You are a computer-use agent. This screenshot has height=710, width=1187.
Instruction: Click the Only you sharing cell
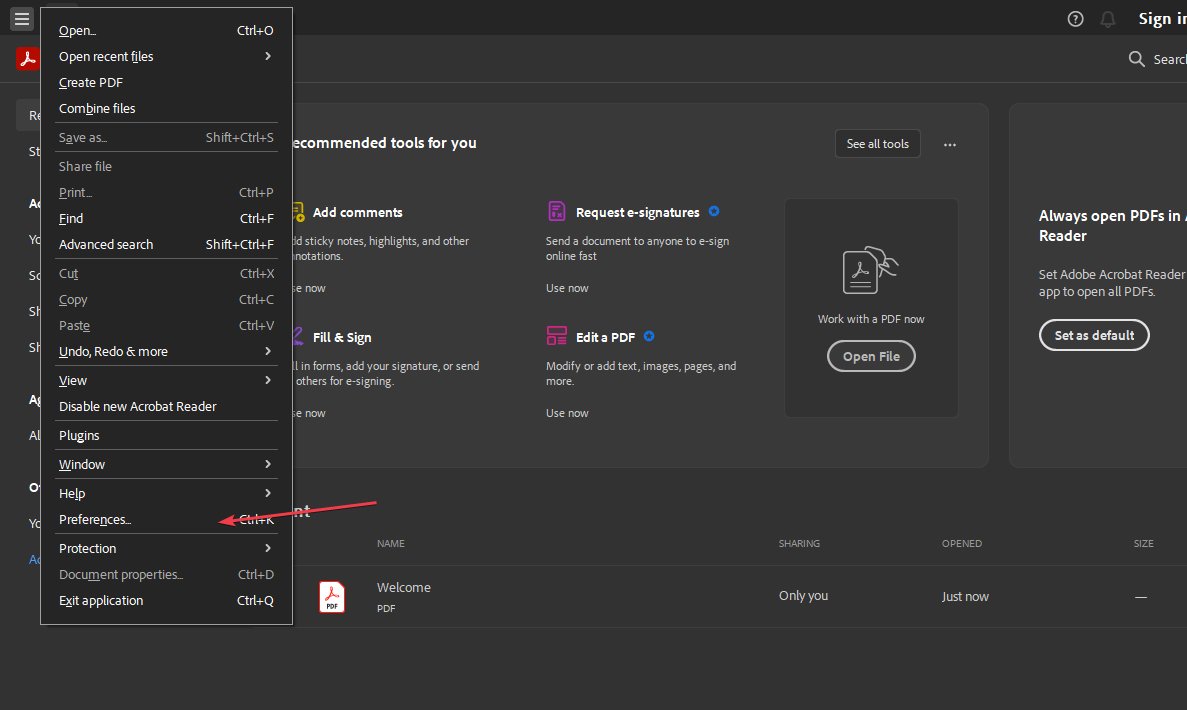click(803, 596)
